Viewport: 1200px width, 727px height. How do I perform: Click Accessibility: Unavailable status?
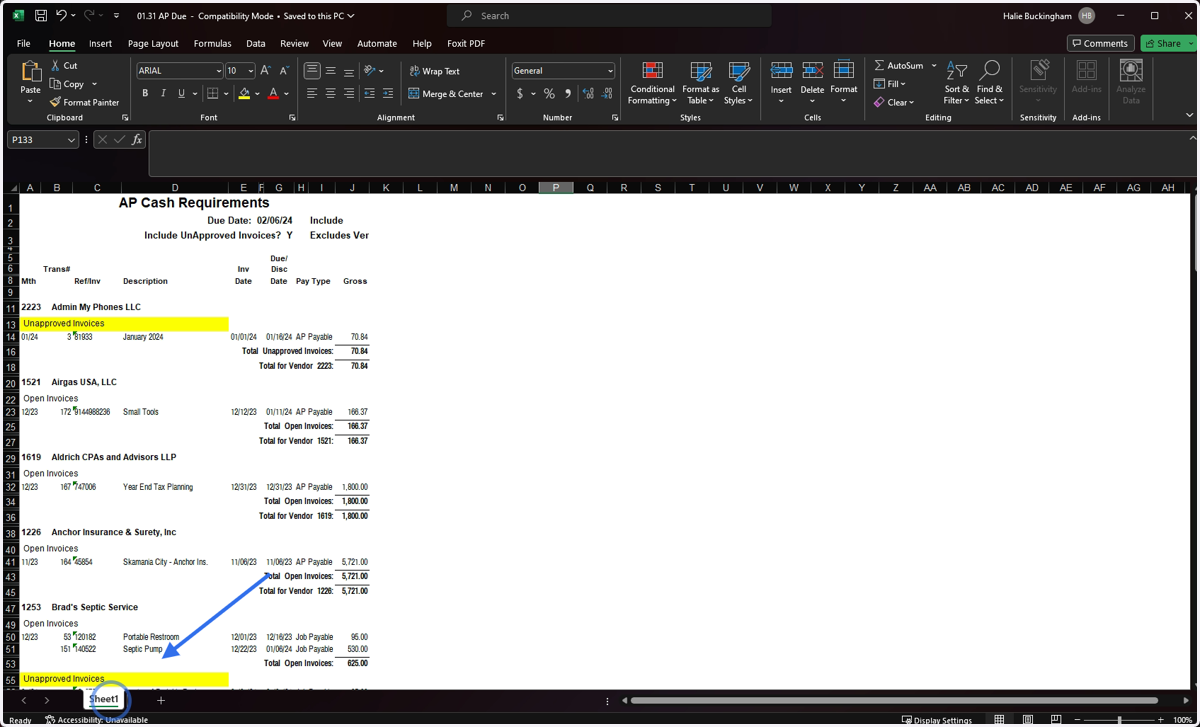(96, 720)
